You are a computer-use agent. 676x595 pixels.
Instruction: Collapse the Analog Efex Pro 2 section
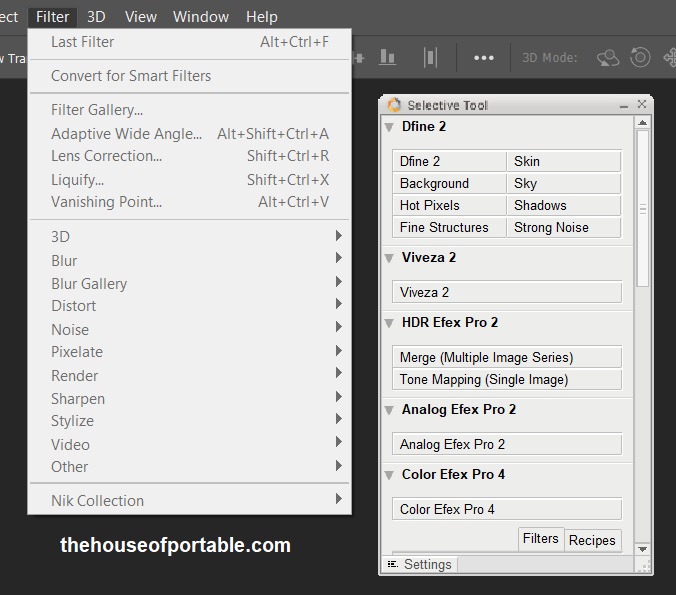(389, 410)
